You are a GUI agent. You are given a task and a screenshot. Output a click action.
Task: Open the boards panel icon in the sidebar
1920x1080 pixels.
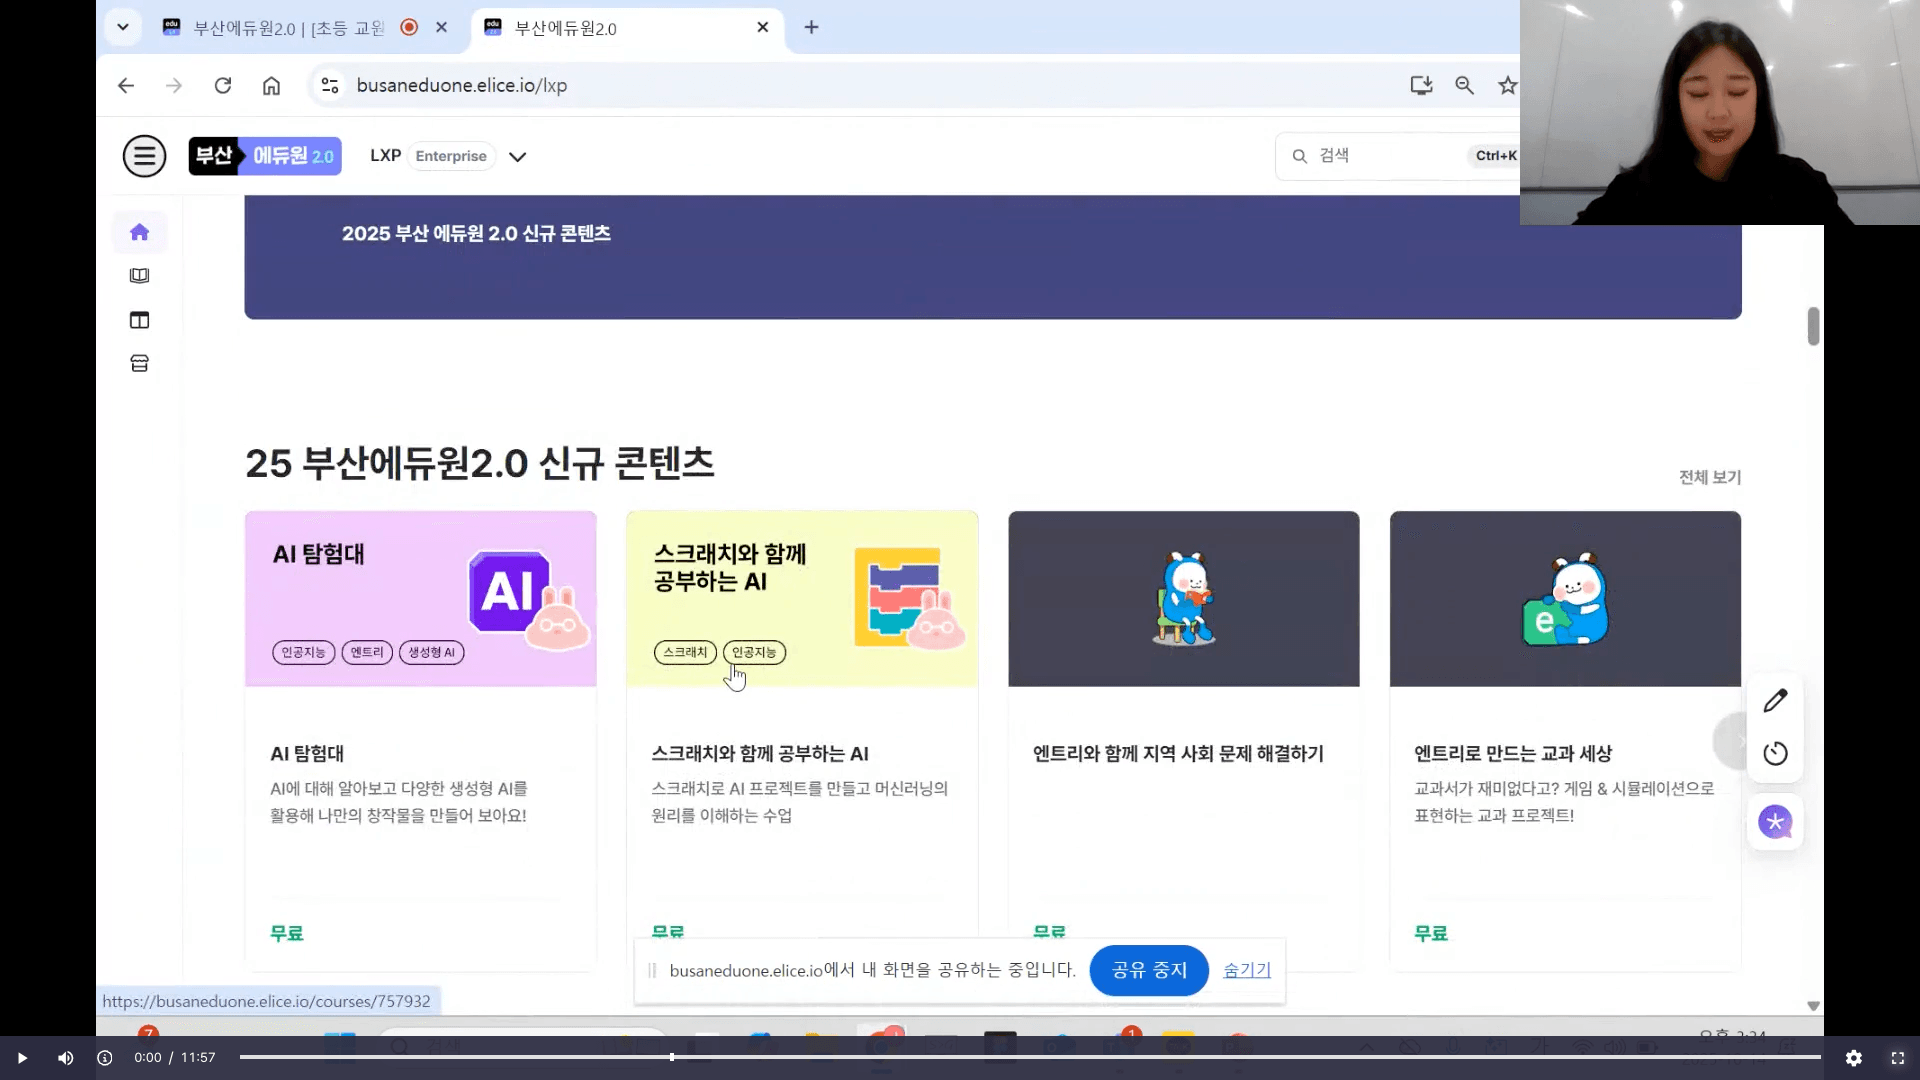coord(140,320)
